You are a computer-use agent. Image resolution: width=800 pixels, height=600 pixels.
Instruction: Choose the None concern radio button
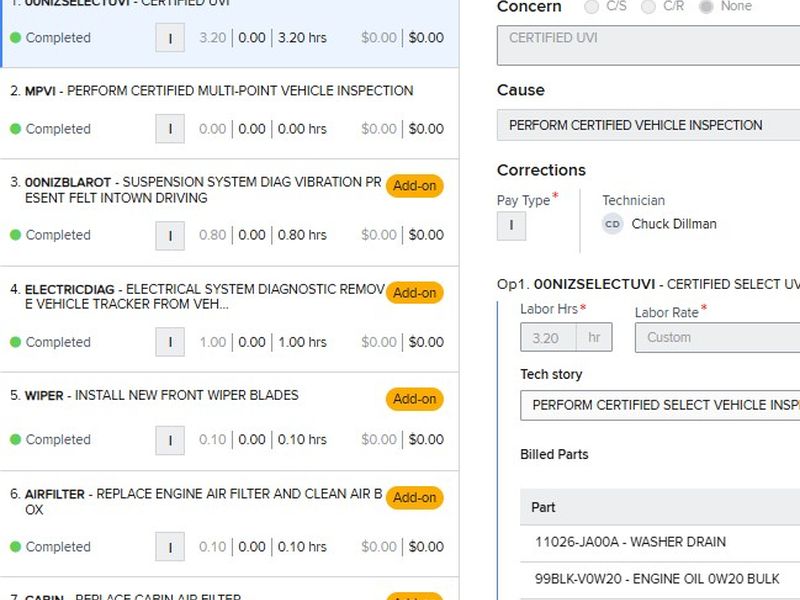coord(708,7)
